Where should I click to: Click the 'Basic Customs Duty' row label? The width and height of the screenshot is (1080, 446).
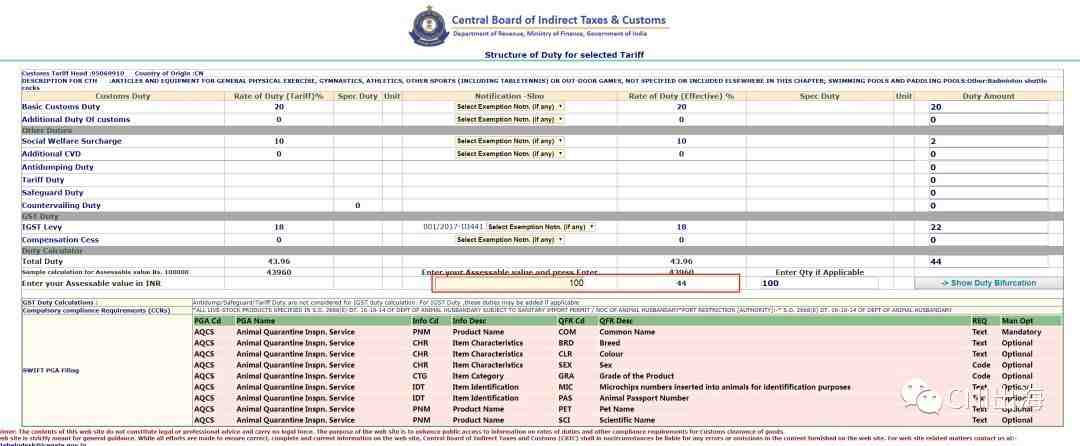coord(61,107)
